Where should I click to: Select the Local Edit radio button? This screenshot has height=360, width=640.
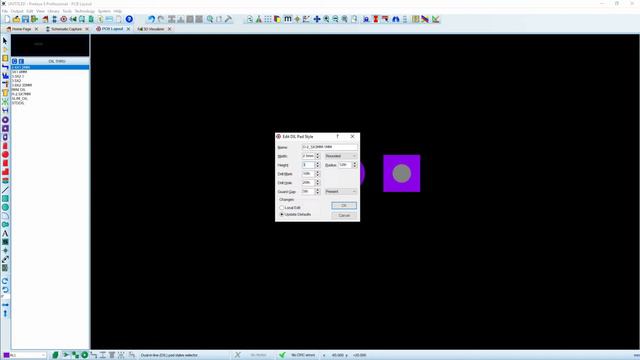pyautogui.click(x=282, y=208)
